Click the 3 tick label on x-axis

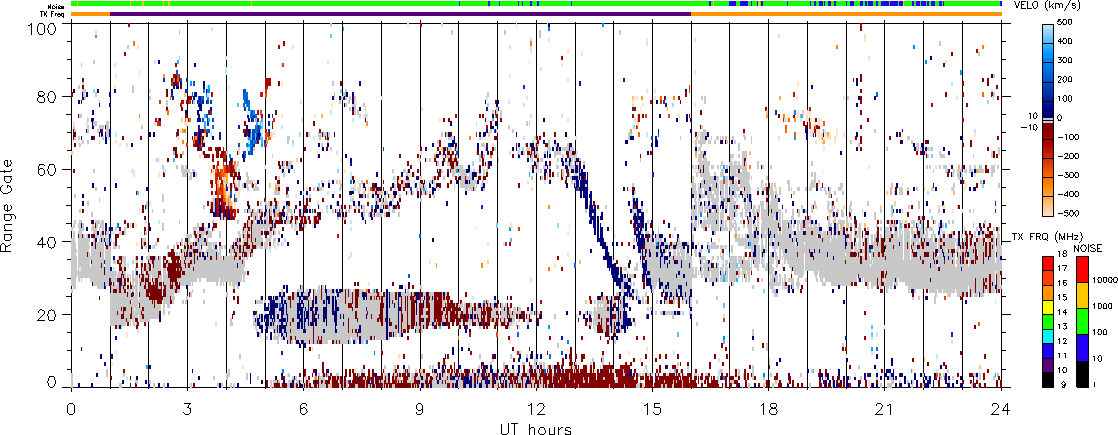187,409
